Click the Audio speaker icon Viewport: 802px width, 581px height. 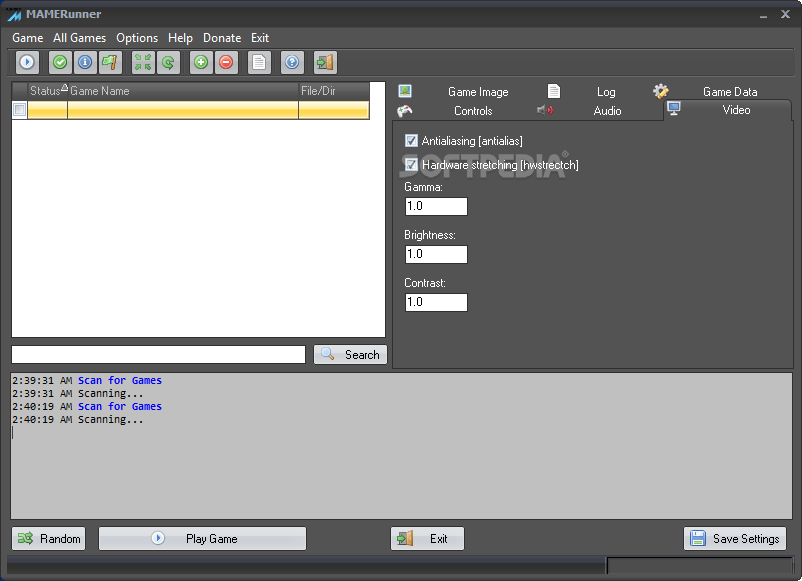tap(545, 110)
